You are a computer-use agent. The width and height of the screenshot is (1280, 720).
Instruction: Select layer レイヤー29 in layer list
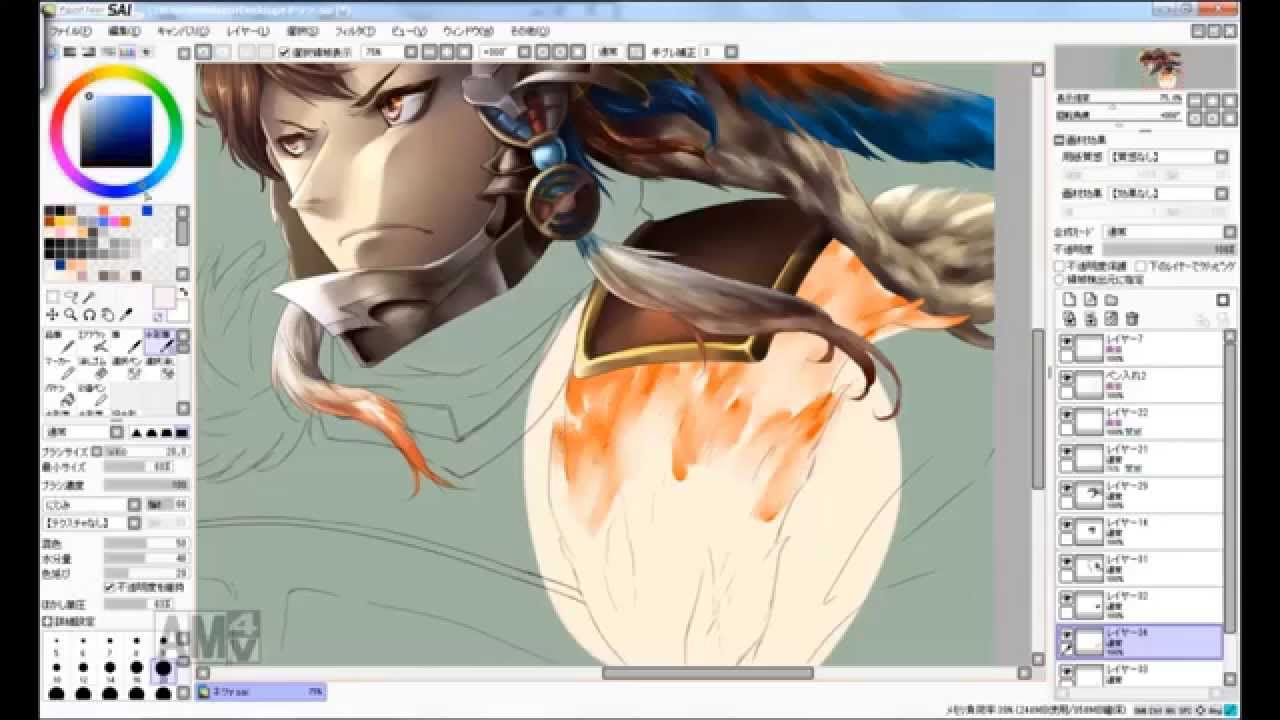[x=1140, y=494]
